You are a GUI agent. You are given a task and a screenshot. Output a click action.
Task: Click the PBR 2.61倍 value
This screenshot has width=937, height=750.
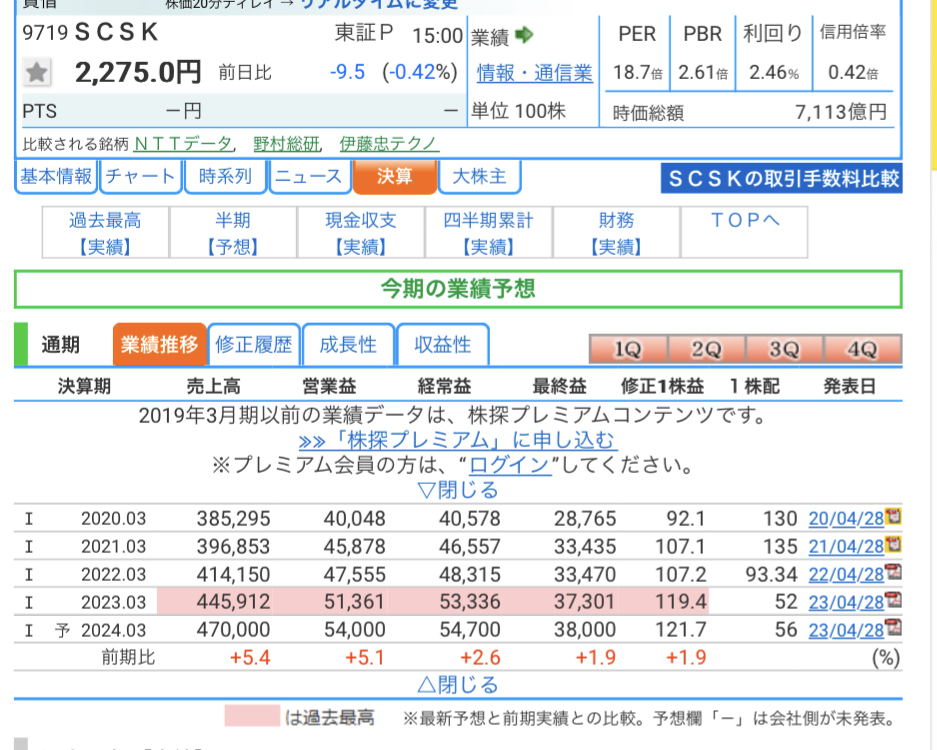click(x=703, y=72)
